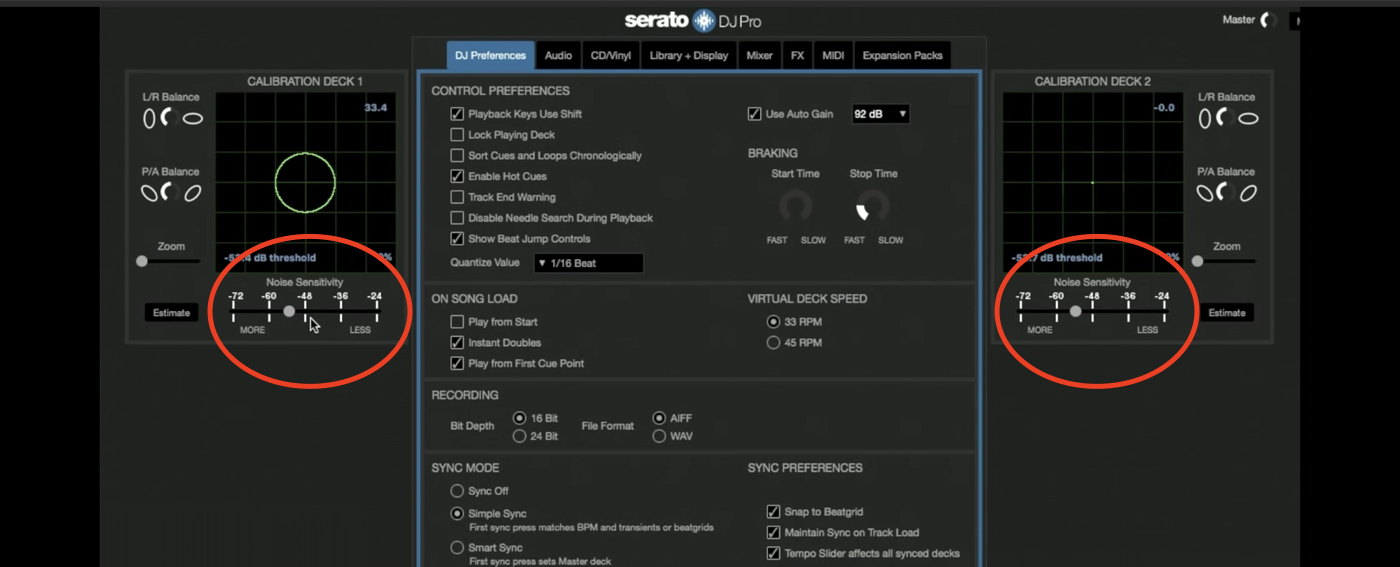
Task: Click the Braking Start Time knob
Action: [795, 207]
